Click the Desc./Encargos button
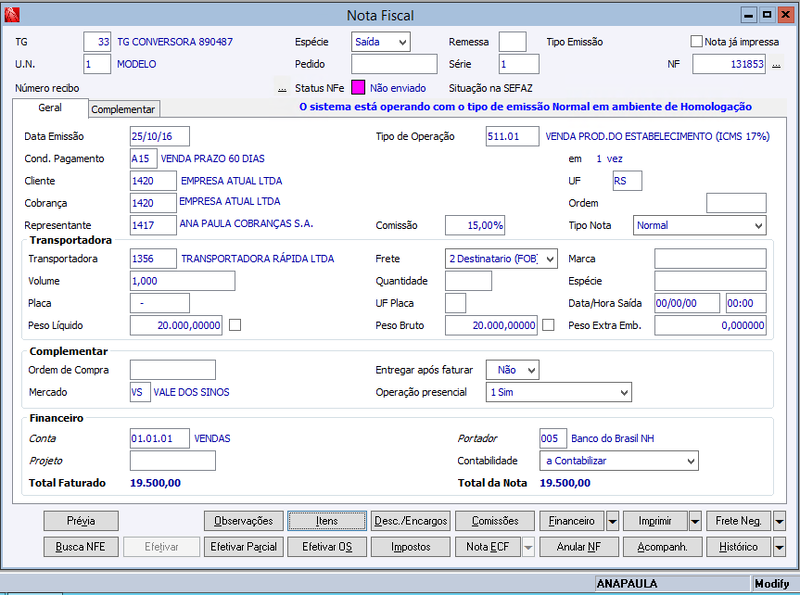Image resolution: width=800 pixels, height=595 pixels. [411, 521]
